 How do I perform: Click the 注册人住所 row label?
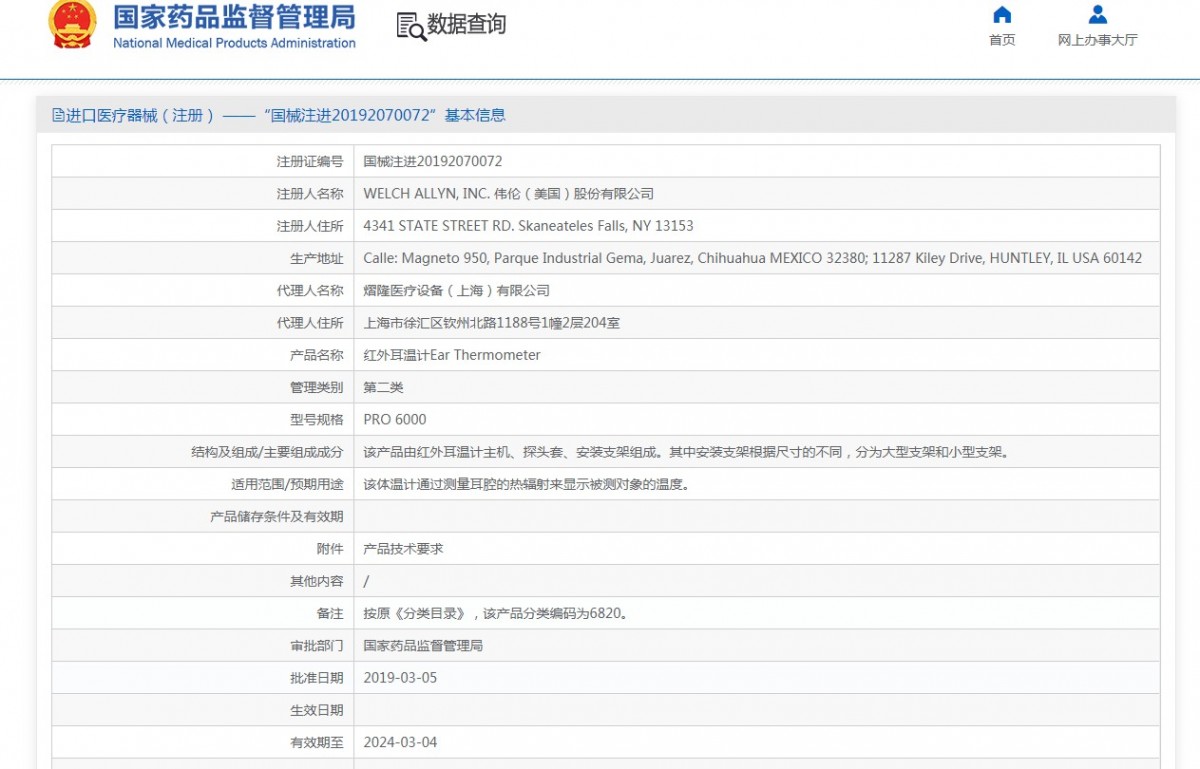(310, 226)
